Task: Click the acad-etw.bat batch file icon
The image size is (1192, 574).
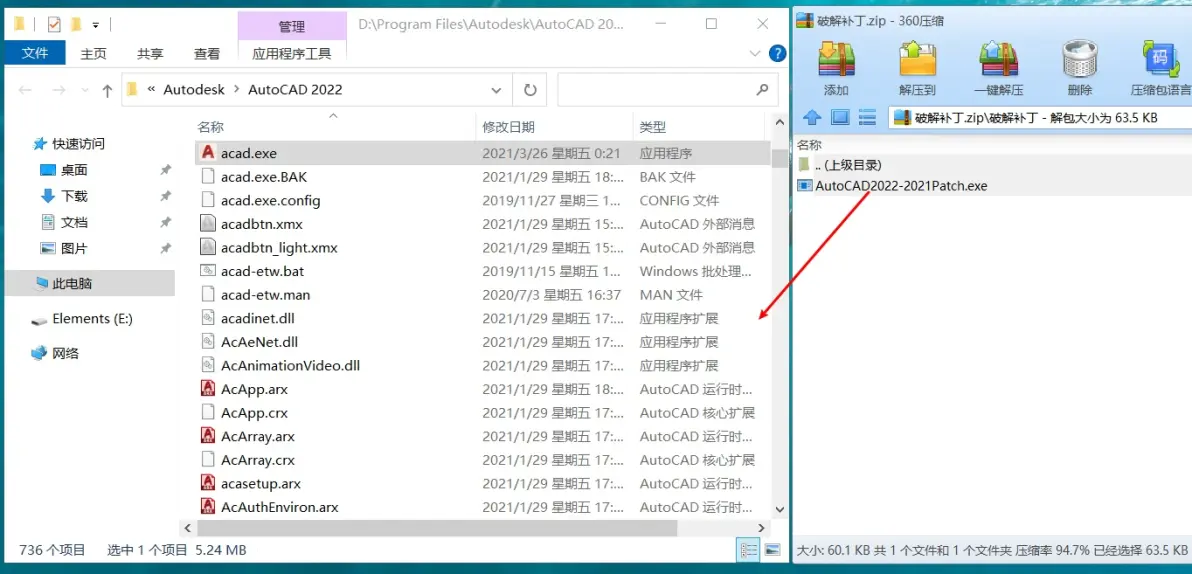Action: pos(208,271)
